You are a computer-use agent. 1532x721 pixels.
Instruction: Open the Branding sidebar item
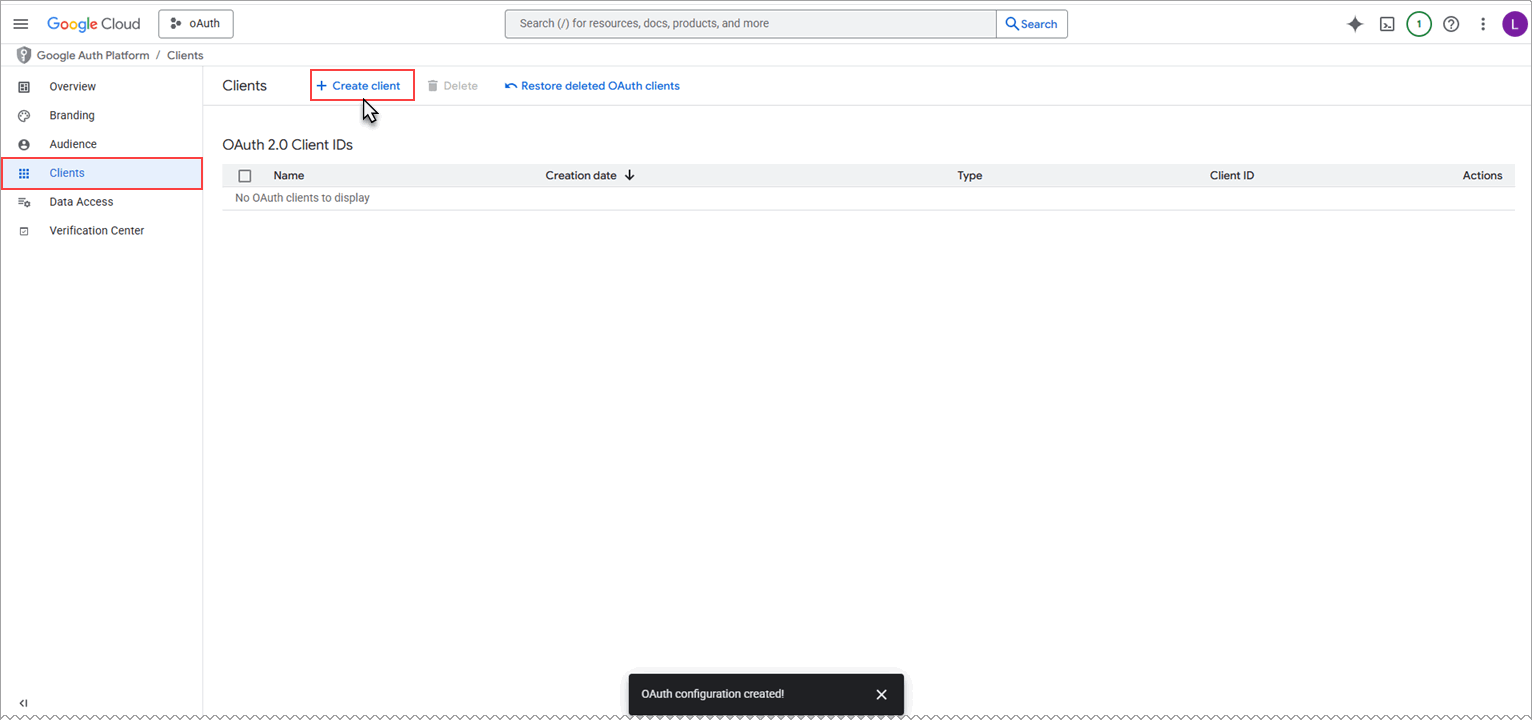point(101,116)
